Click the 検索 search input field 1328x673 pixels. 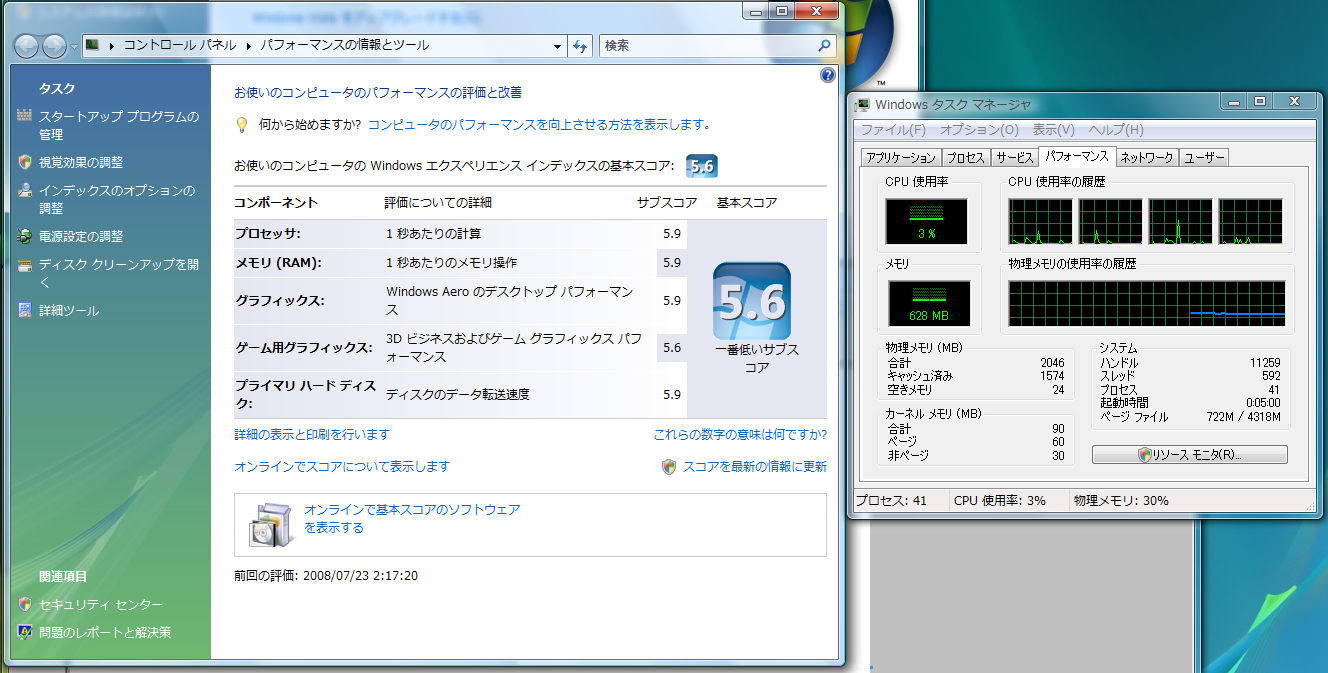[707, 46]
